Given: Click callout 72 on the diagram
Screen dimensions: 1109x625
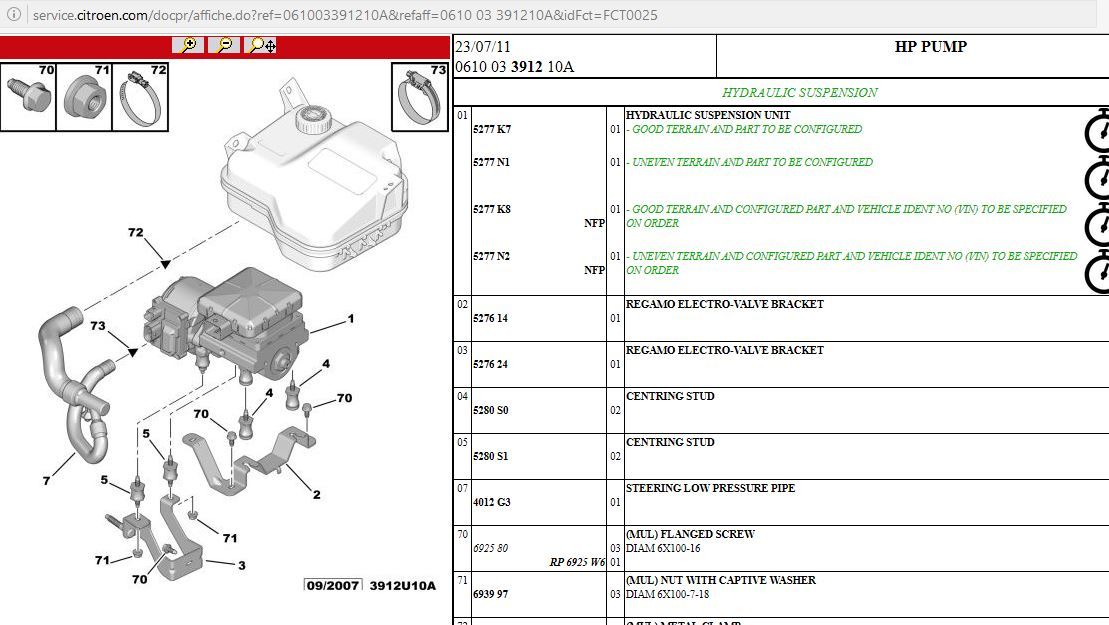Looking at the screenshot, I should (x=136, y=232).
